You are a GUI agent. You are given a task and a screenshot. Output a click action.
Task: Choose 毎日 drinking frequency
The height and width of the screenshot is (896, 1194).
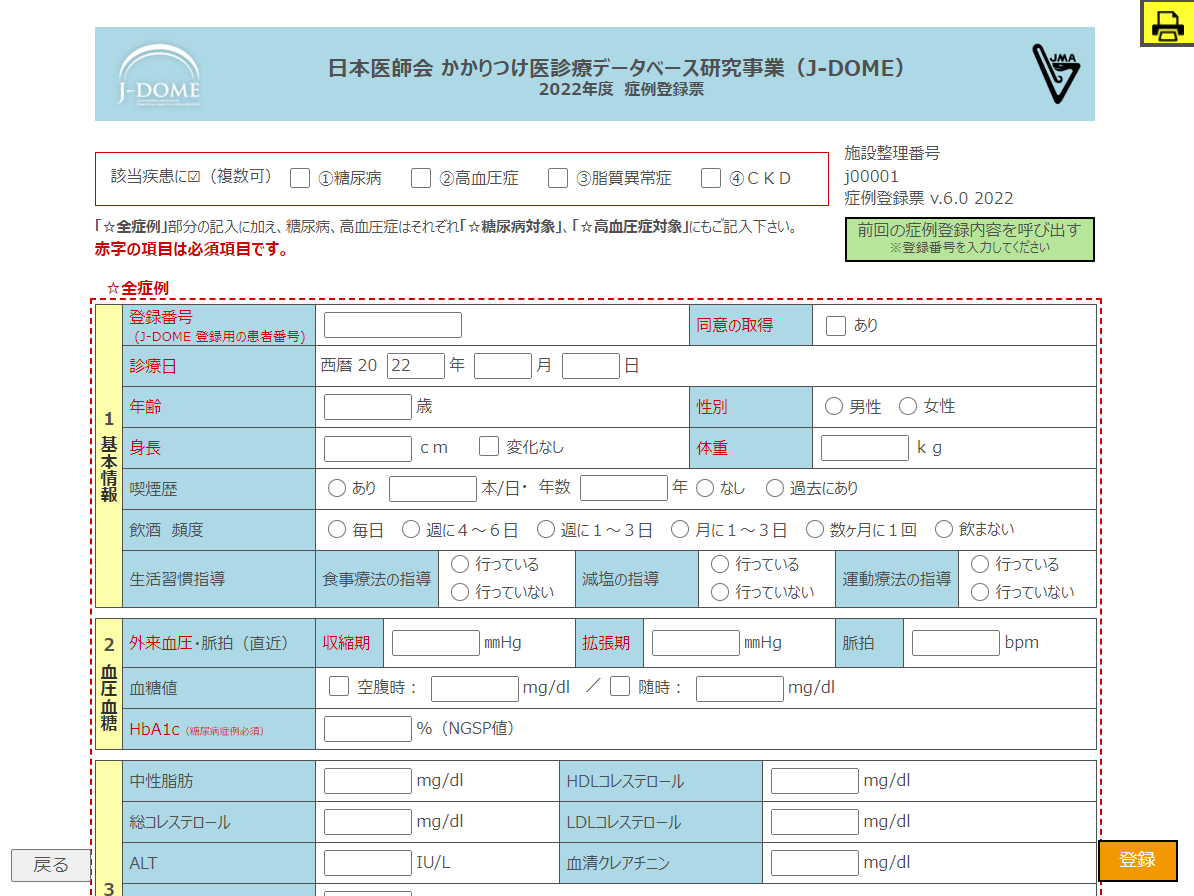tap(337, 529)
